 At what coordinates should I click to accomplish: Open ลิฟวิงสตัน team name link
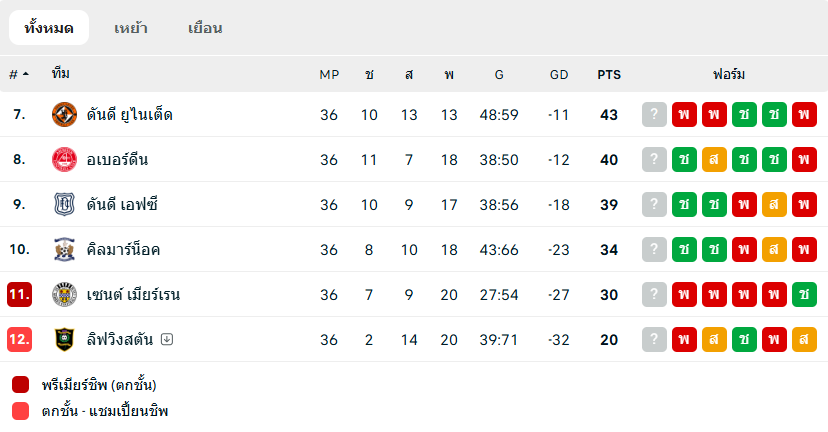120,339
